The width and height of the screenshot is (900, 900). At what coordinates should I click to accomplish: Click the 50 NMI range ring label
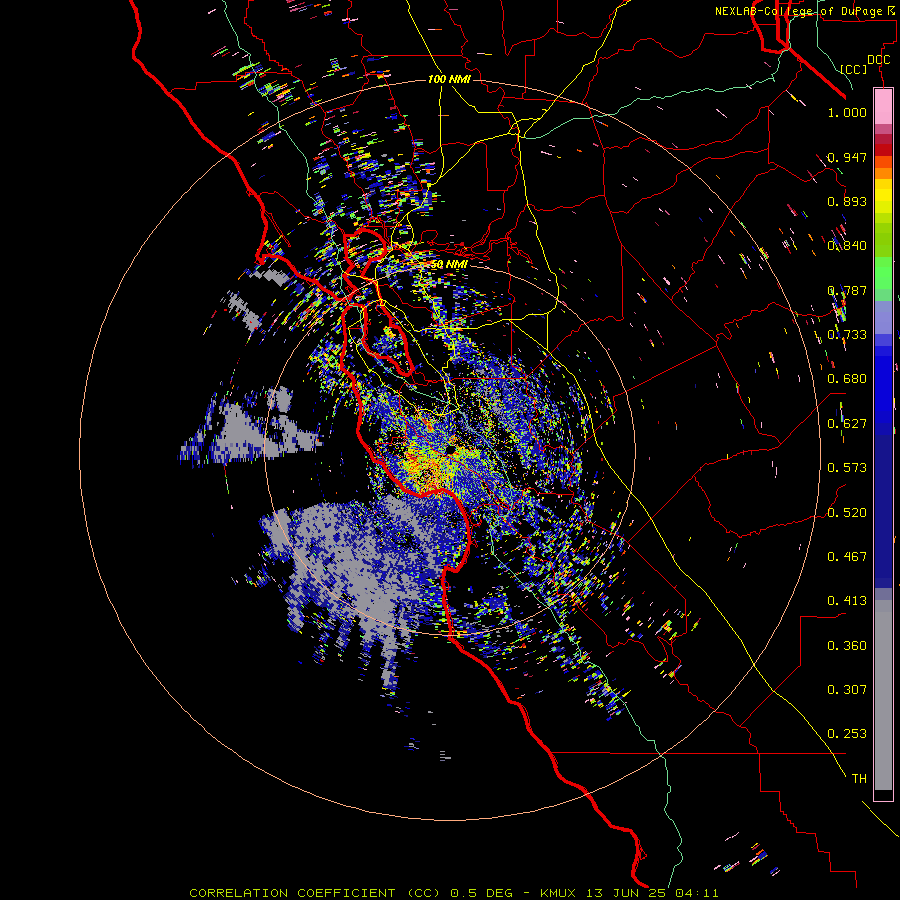pyautogui.click(x=449, y=264)
